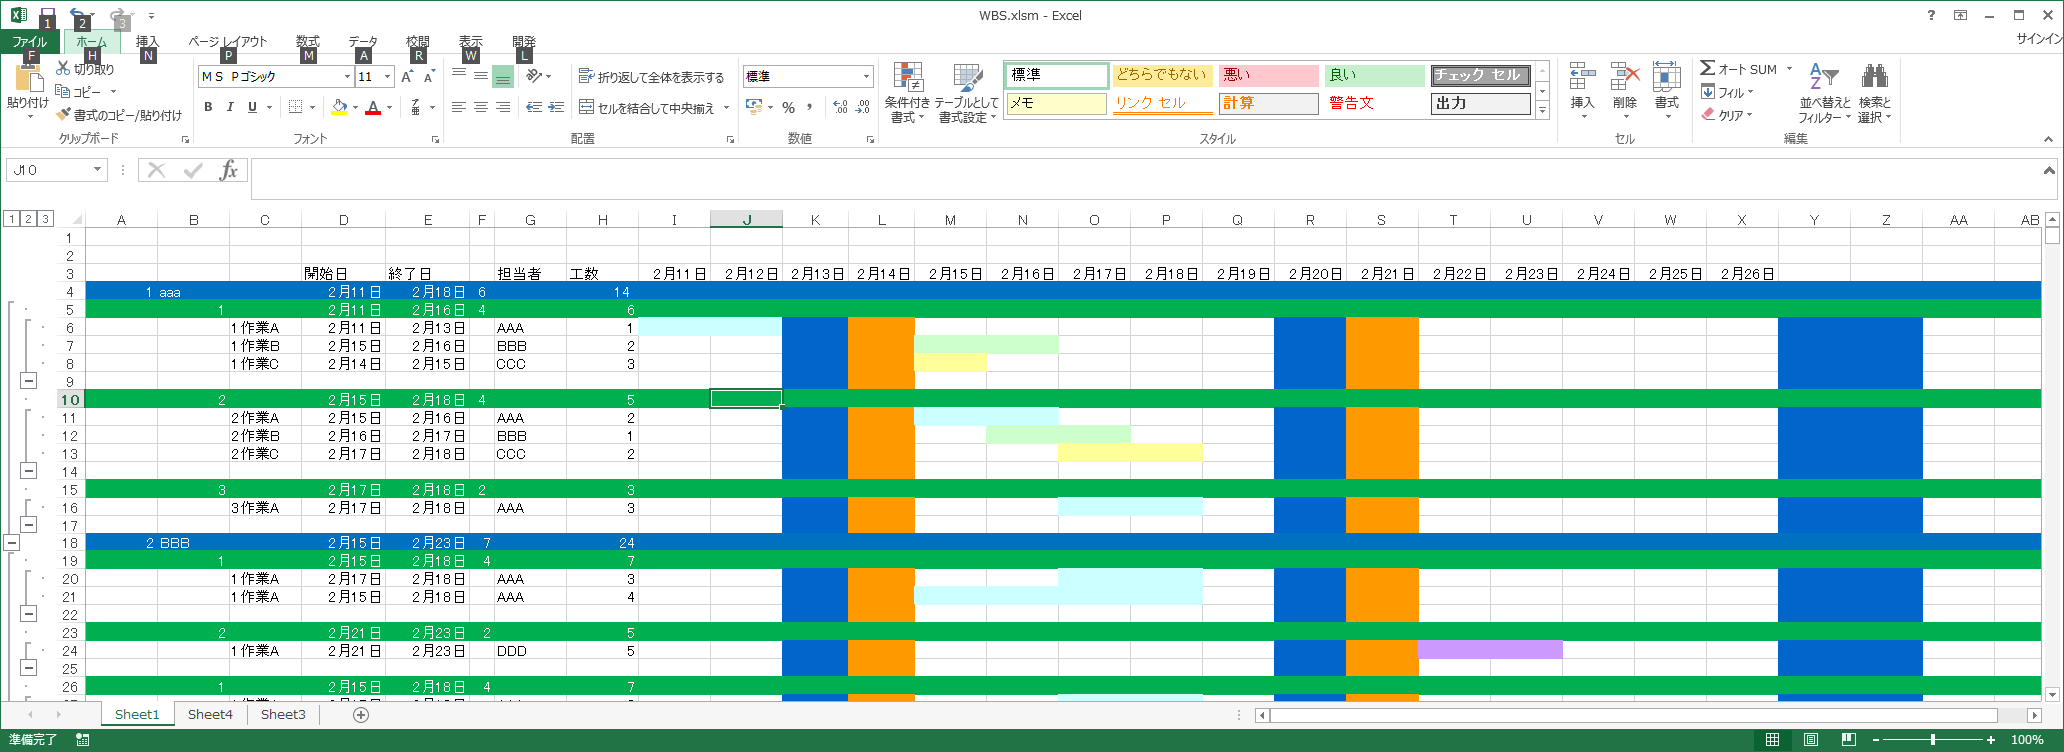Click the fill color bucket icon
The height and width of the screenshot is (752, 2064).
pyautogui.click(x=340, y=107)
